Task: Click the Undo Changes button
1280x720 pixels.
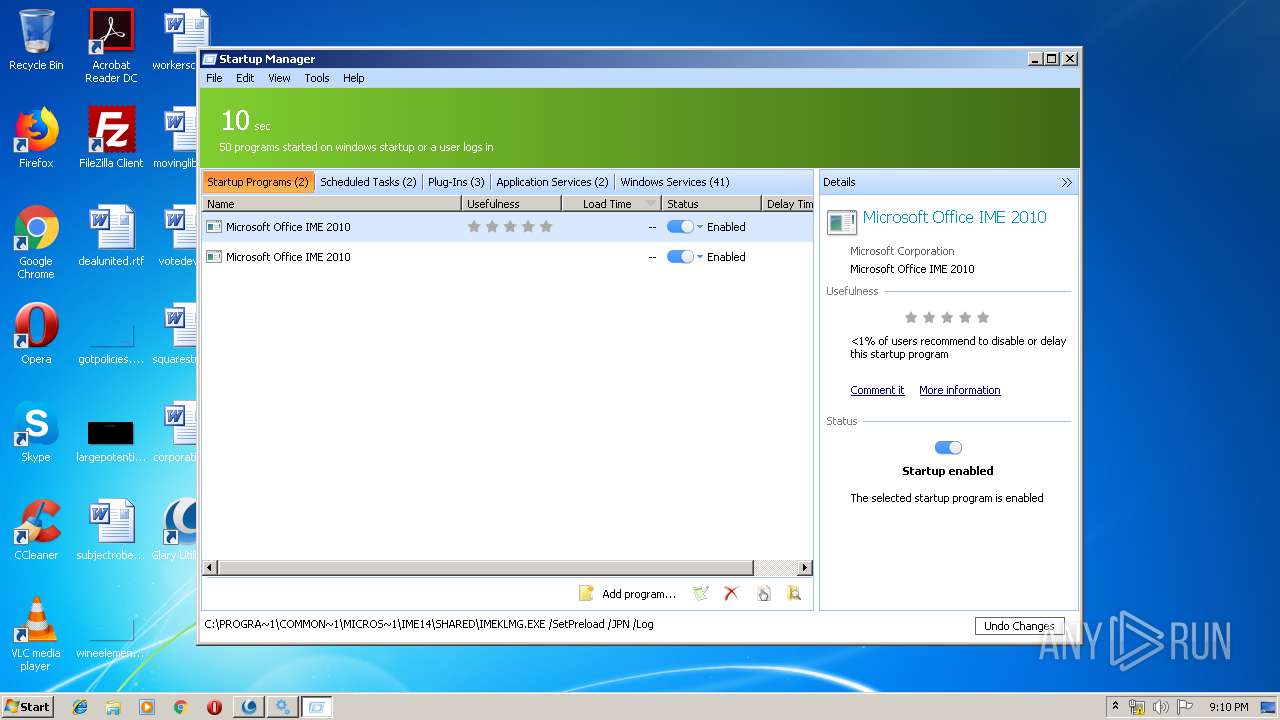Action: (x=1019, y=626)
